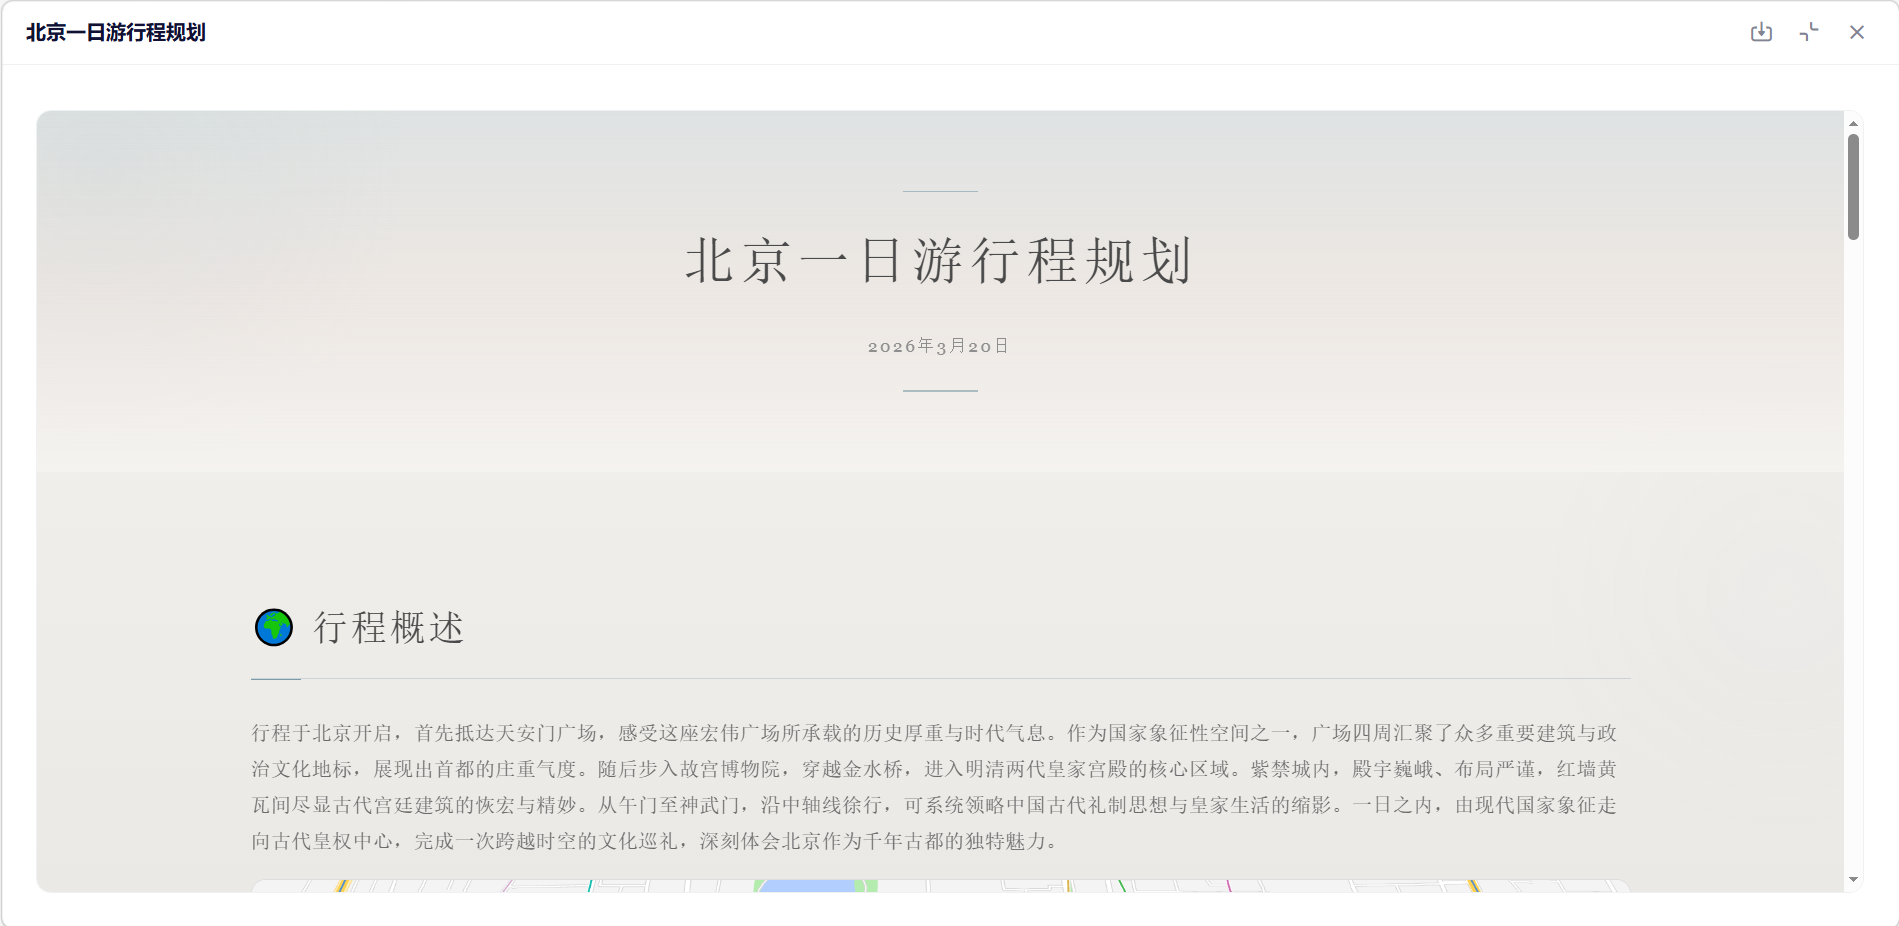Close the itinerary preview window

point(1857,32)
